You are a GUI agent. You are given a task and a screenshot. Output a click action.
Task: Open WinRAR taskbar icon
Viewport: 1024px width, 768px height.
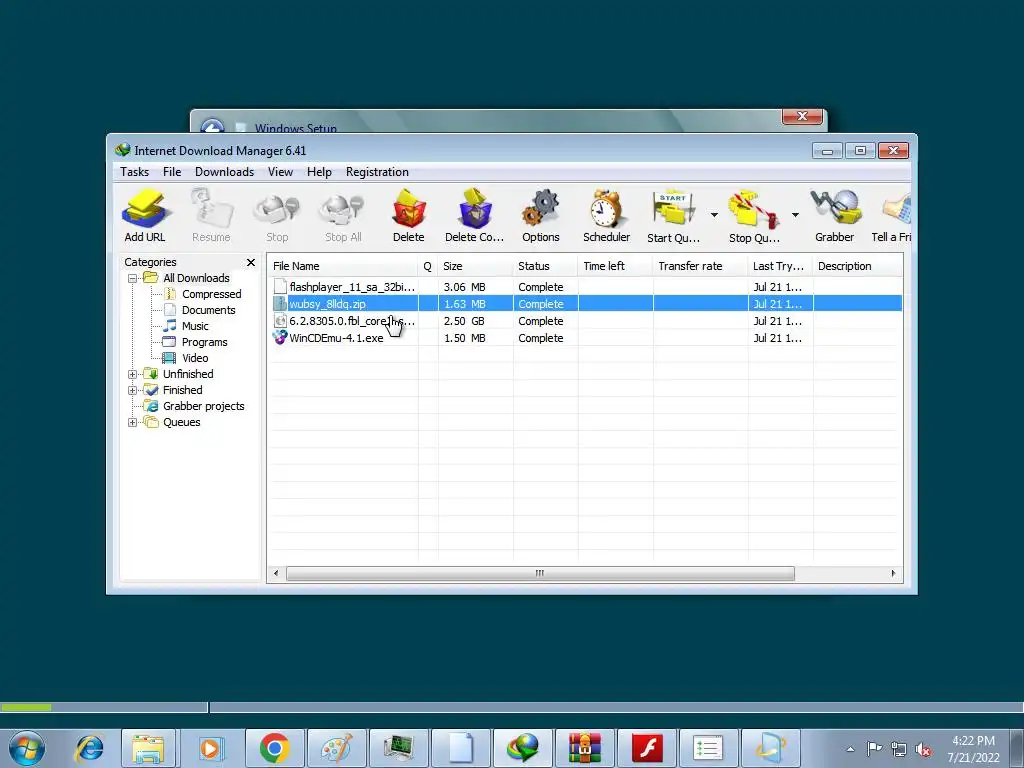pyautogui.click(x=584, y=748)
